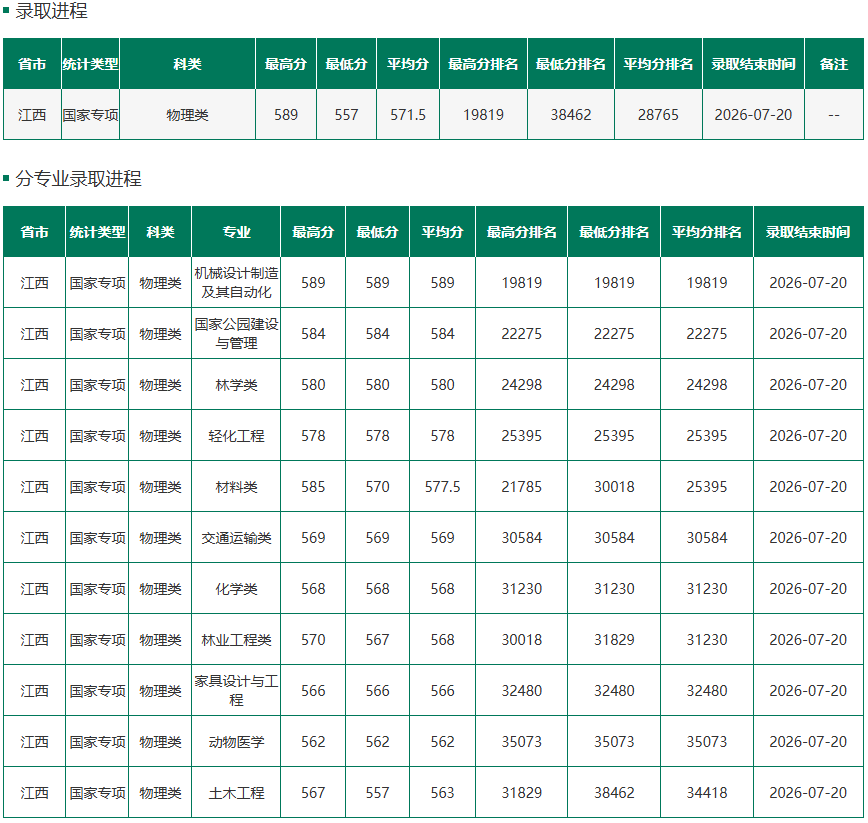Click the 563 average score for 土木工程
Image resolution: width=868 pixels, height=823 pixels.
(442, 793)
